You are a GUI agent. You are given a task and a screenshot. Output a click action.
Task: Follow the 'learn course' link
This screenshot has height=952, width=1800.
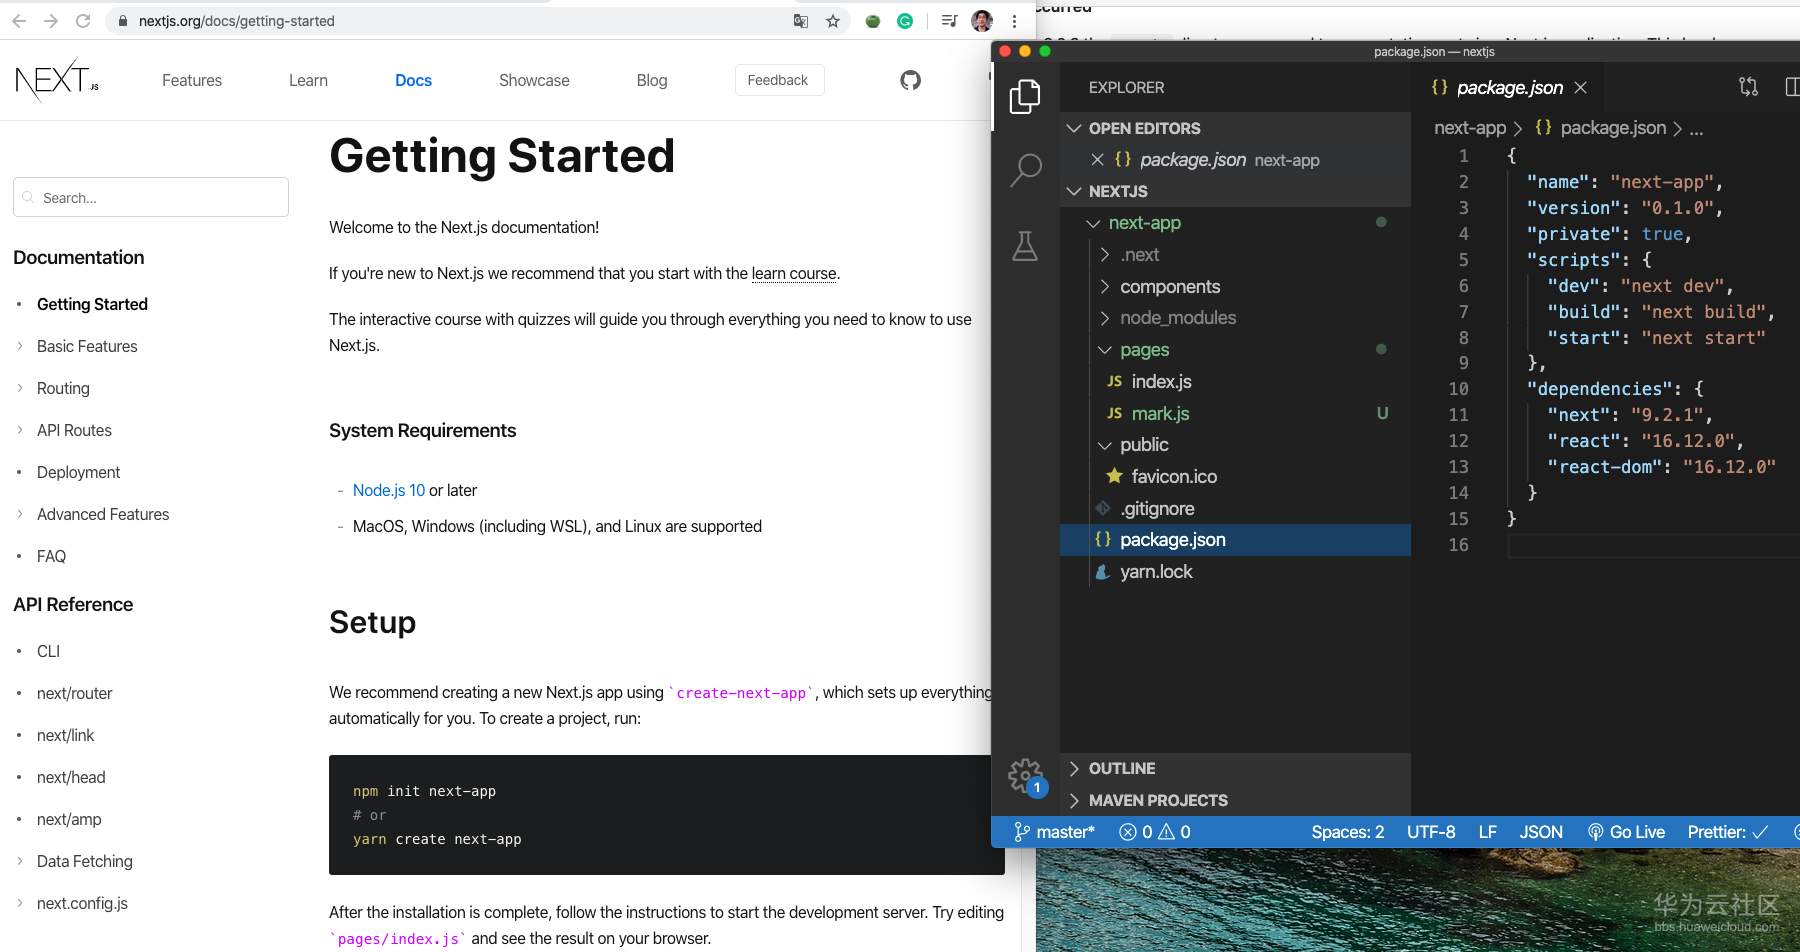(x=794, y=273)
